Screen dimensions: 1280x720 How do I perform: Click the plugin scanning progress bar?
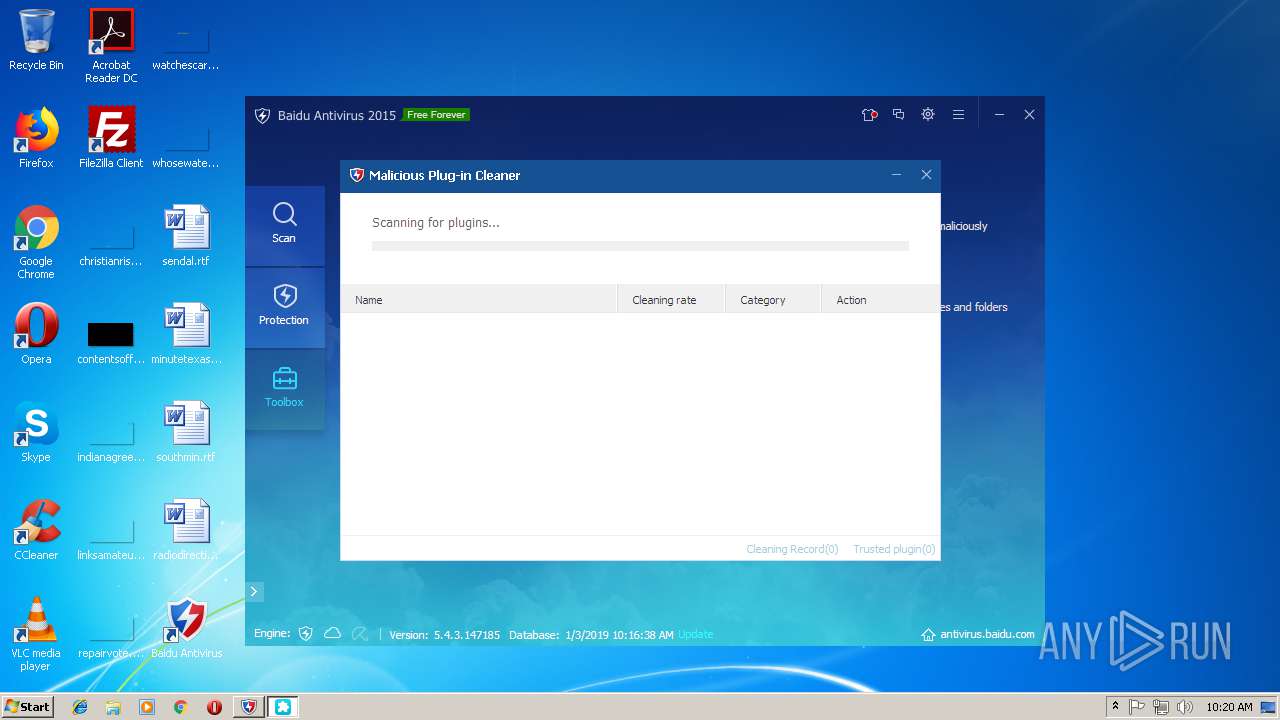[640, 246]
